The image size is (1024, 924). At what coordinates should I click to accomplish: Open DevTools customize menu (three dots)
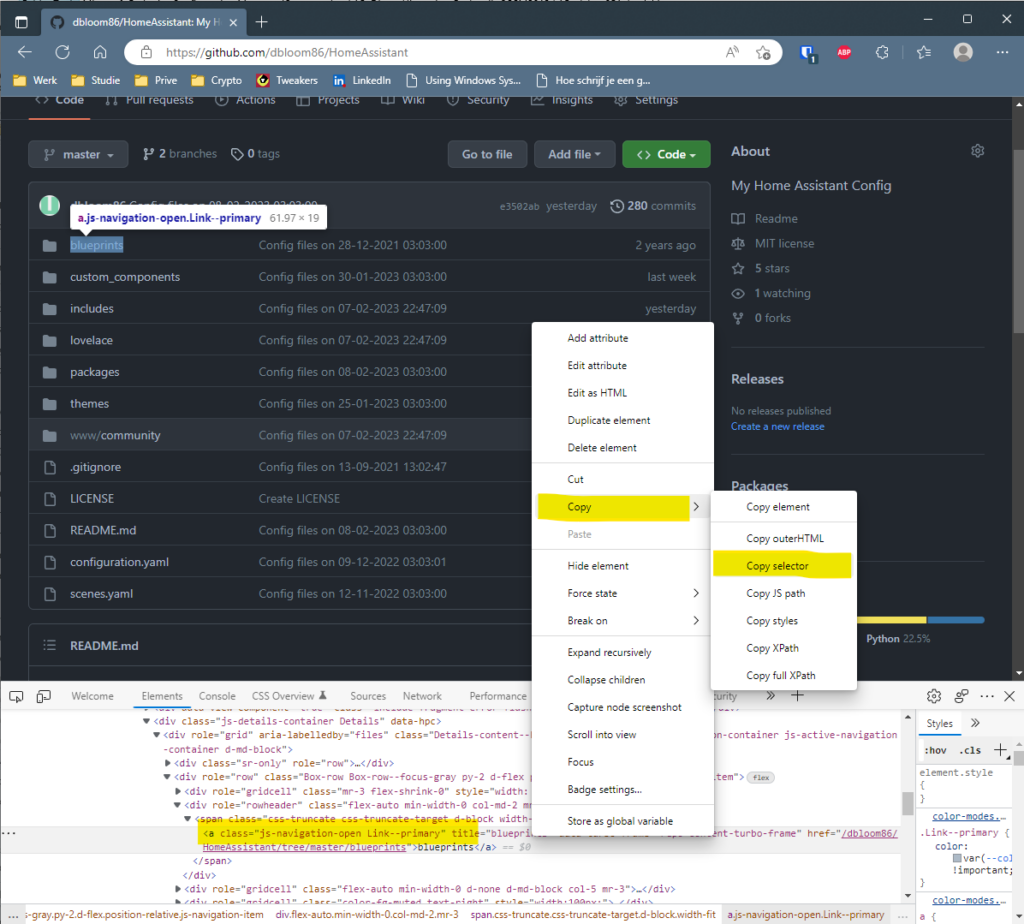(986, 696)
